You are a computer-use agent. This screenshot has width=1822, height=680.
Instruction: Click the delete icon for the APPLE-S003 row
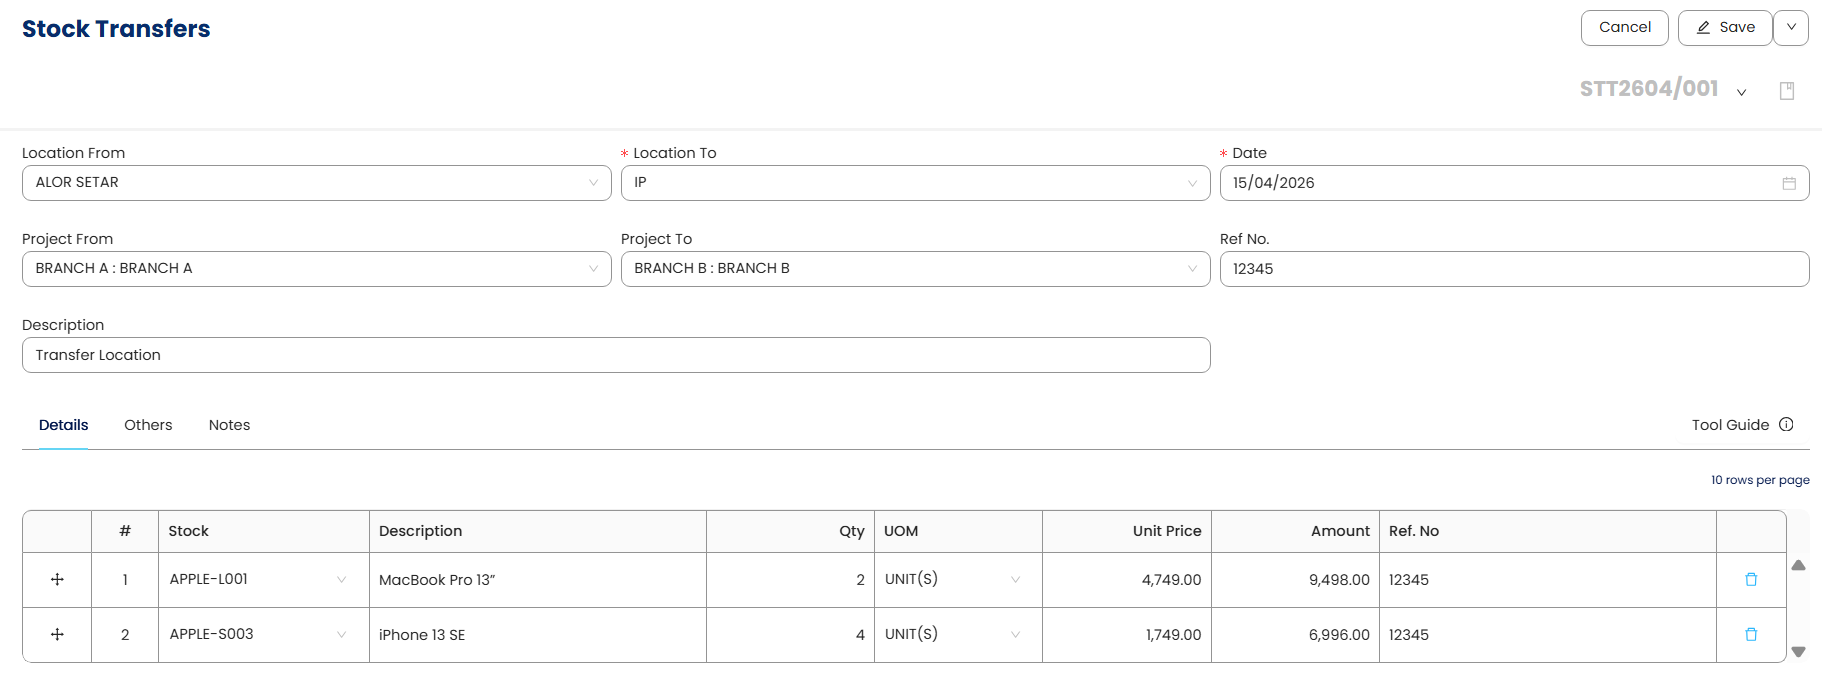[x=1751, y=635]
